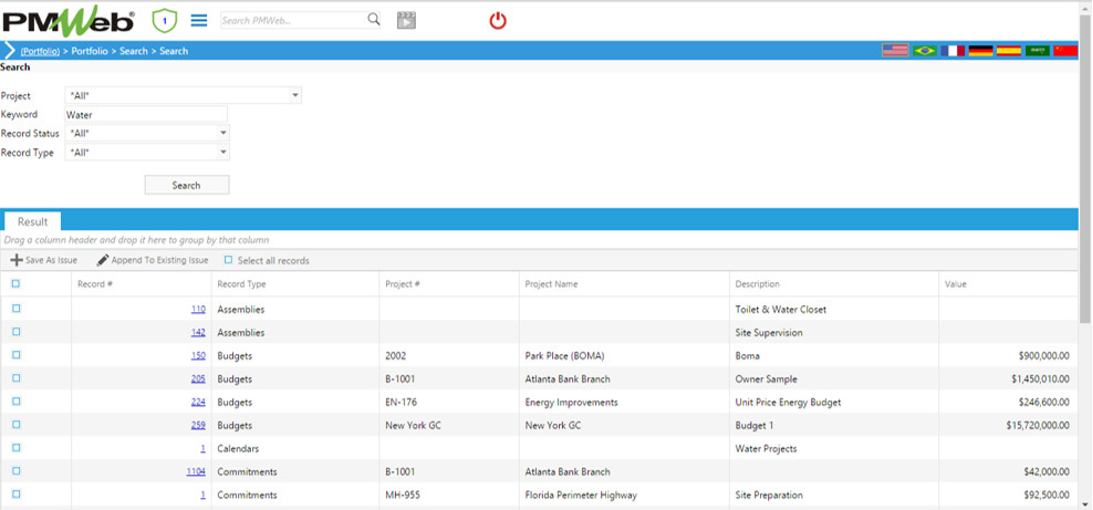Open record link 205
Screen dimensions: 1093x510
tap(198, 379)
